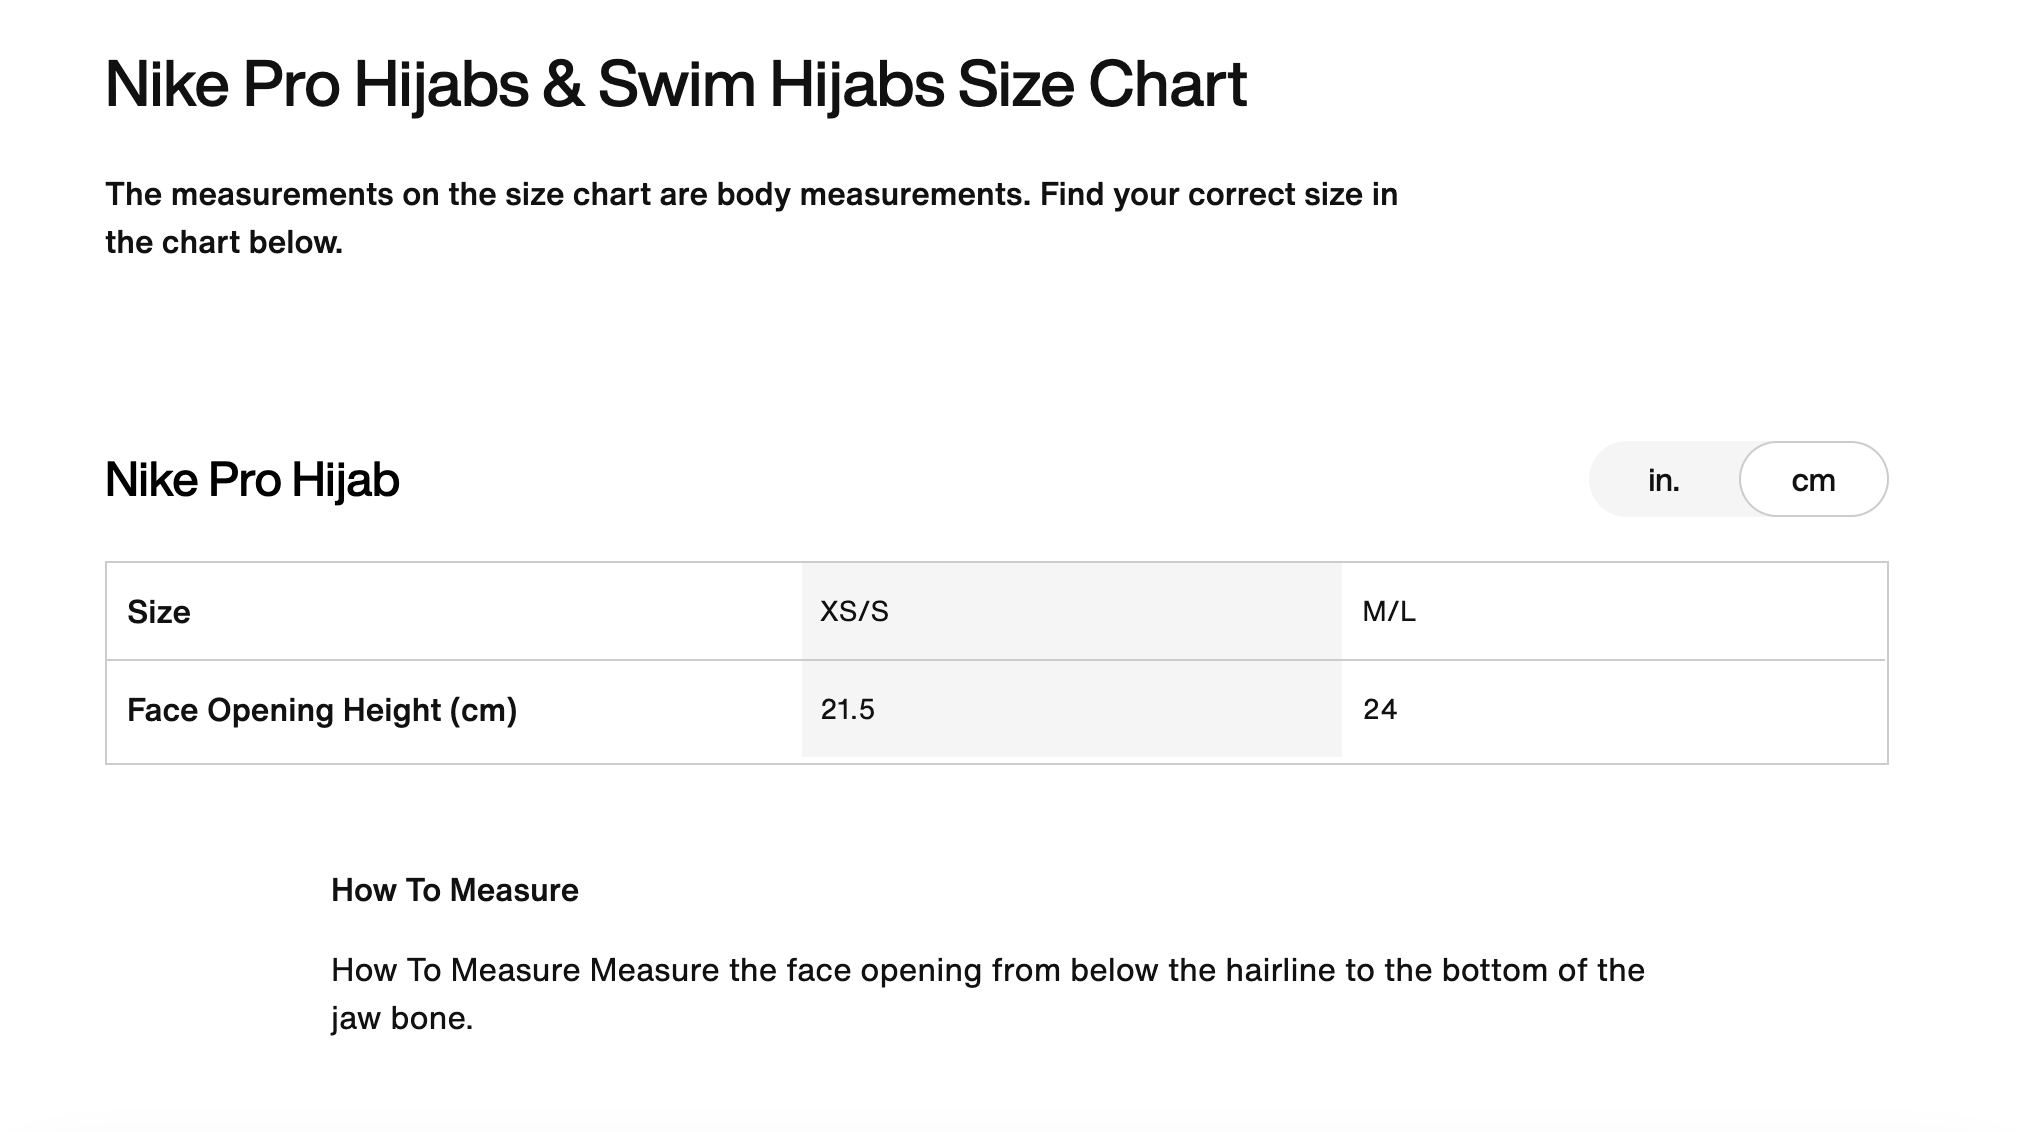Click the 21.5 measurement cell
The image size is (2044, 1132).
[x=847, y=710]
